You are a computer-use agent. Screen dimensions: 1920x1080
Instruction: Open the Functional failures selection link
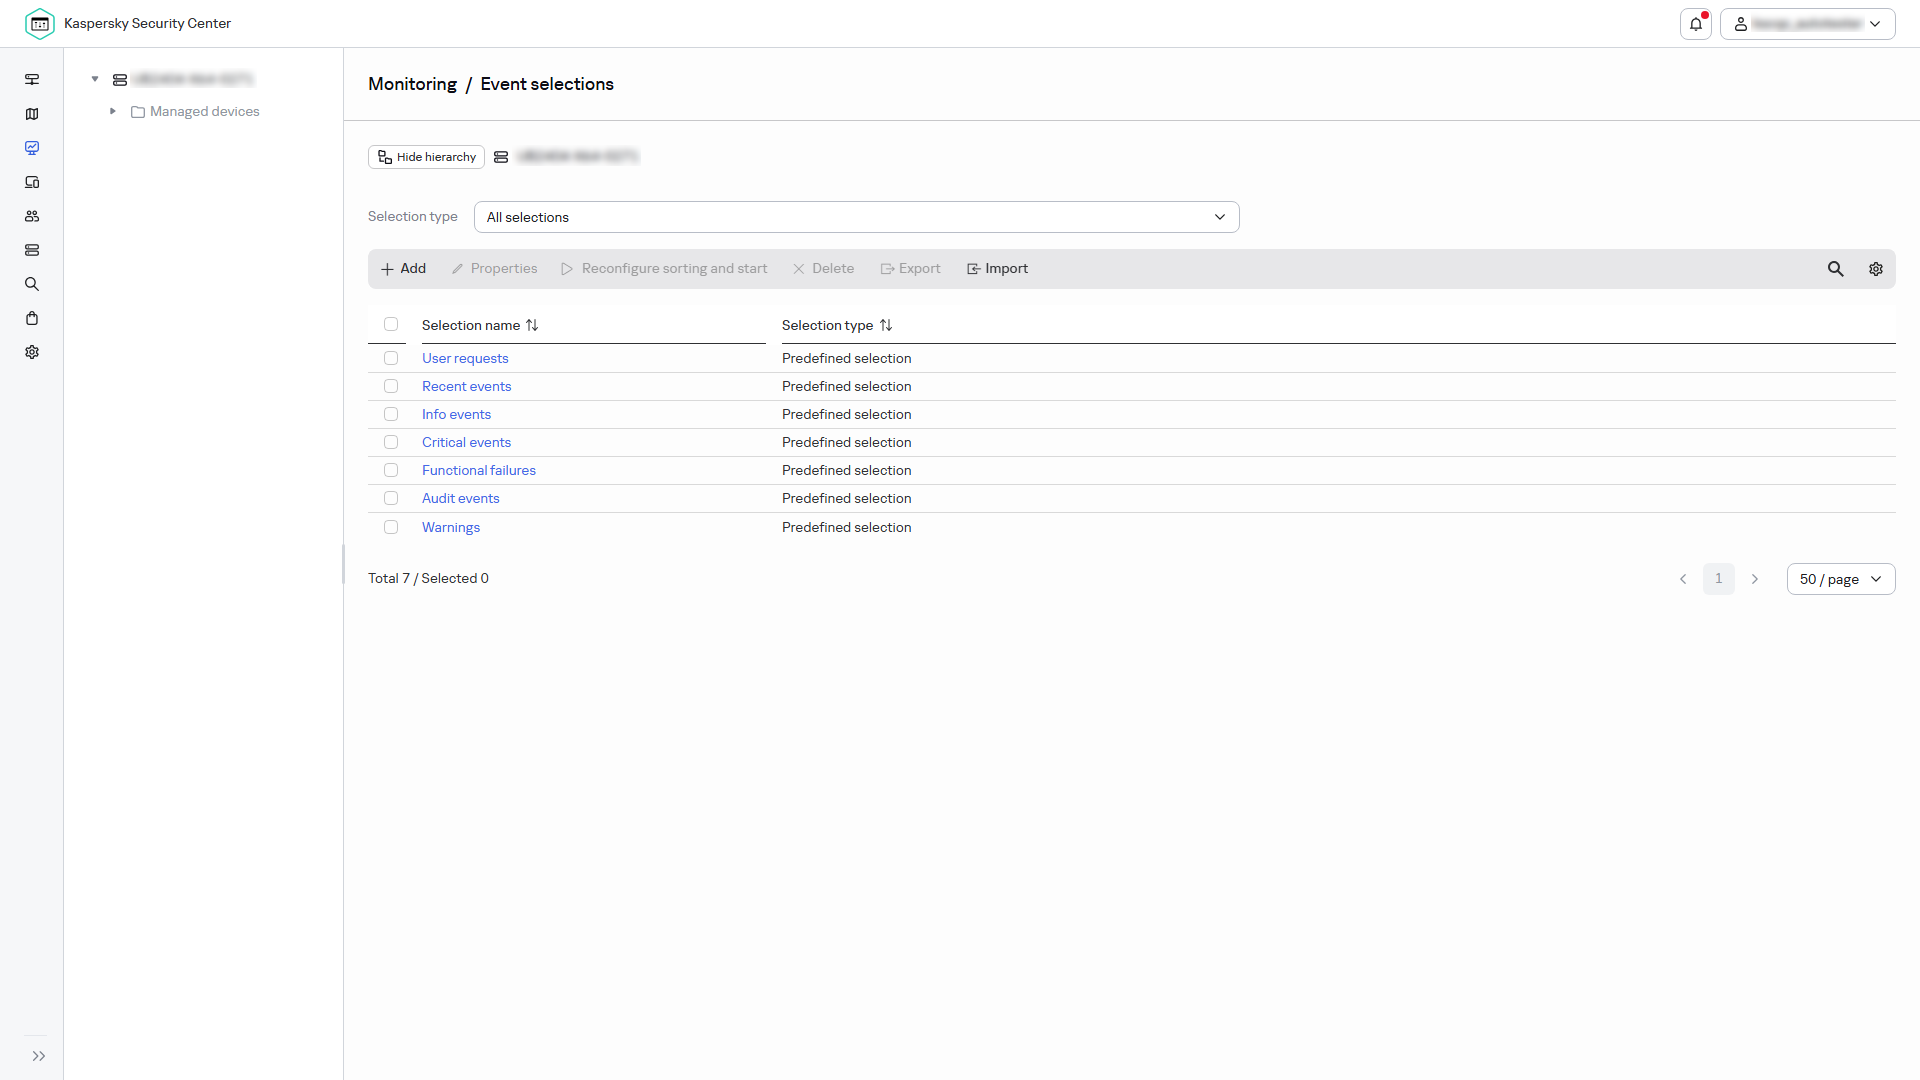coord(479,470)
